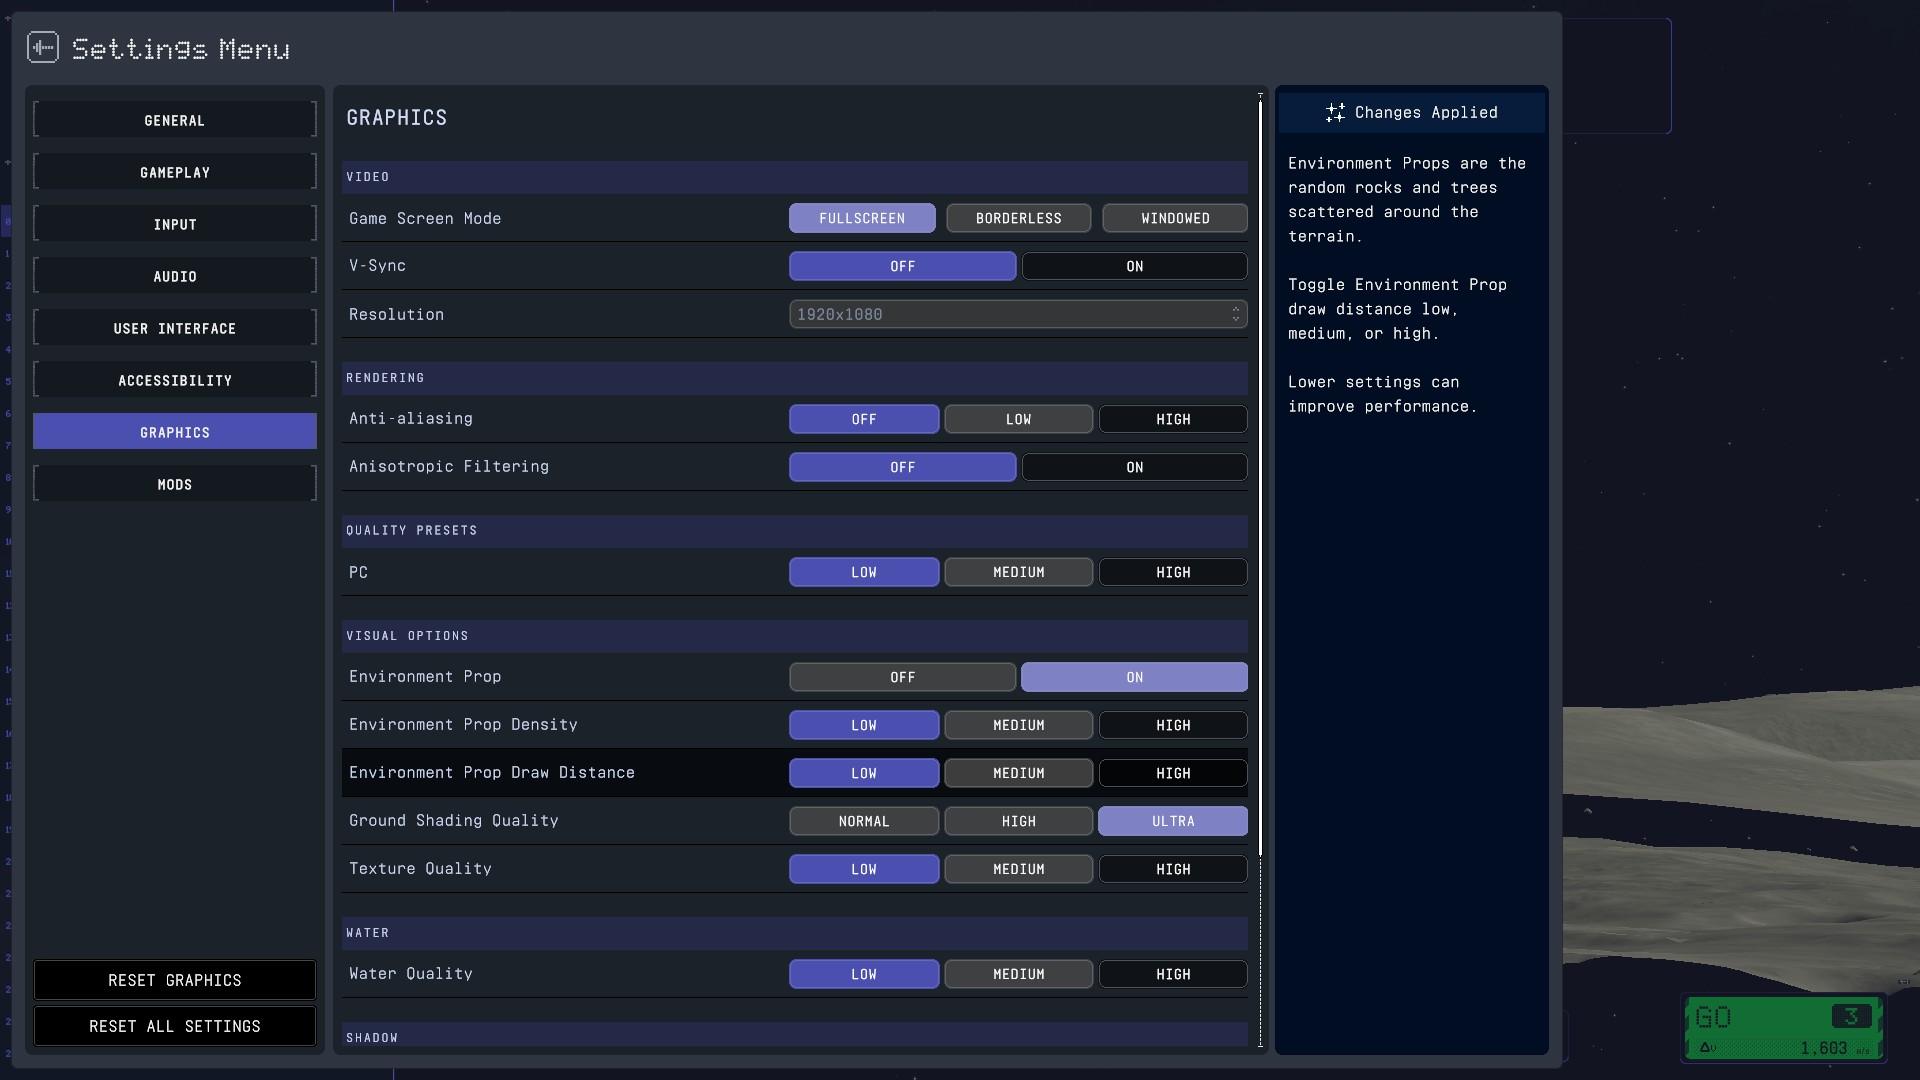Set Anti-aliasing to Low
1920x1080 pixels.
click(x=1018, y=419)
